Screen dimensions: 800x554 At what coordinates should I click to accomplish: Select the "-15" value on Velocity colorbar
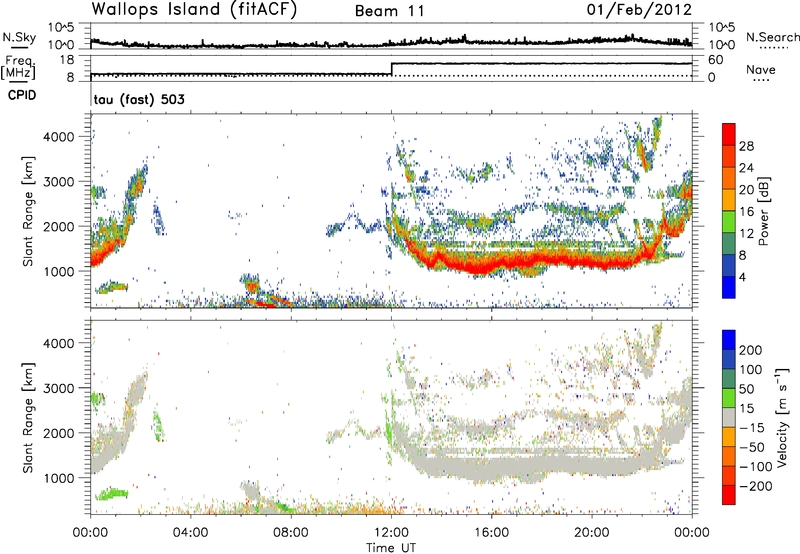coord(752,428)
